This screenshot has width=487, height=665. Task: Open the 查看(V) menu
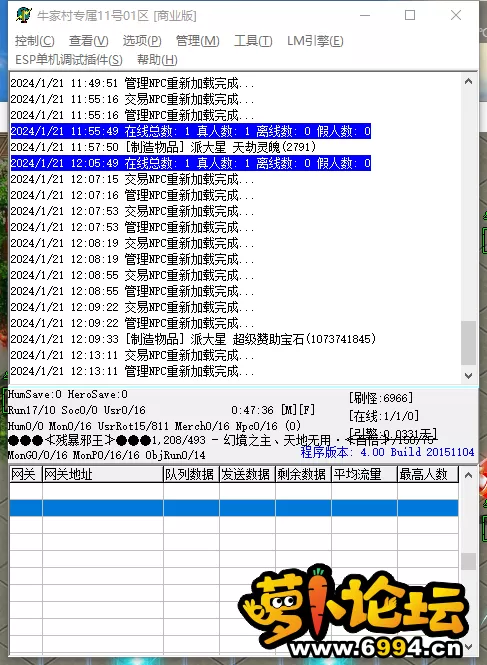click(x=89, y=41)
